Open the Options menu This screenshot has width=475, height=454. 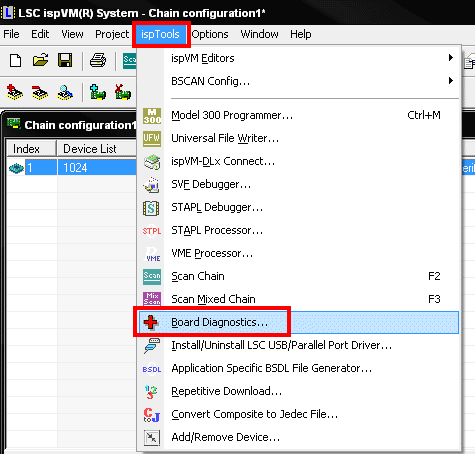pos(210,34)
